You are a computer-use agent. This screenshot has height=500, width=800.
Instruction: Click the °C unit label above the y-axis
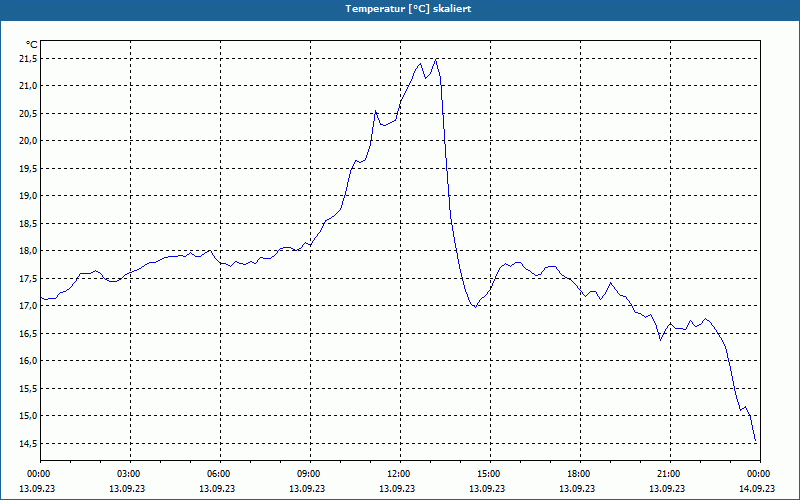32,45
